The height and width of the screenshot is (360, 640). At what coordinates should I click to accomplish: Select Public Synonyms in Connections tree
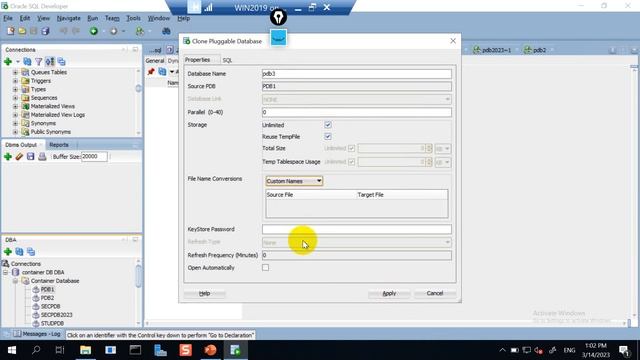51,132
